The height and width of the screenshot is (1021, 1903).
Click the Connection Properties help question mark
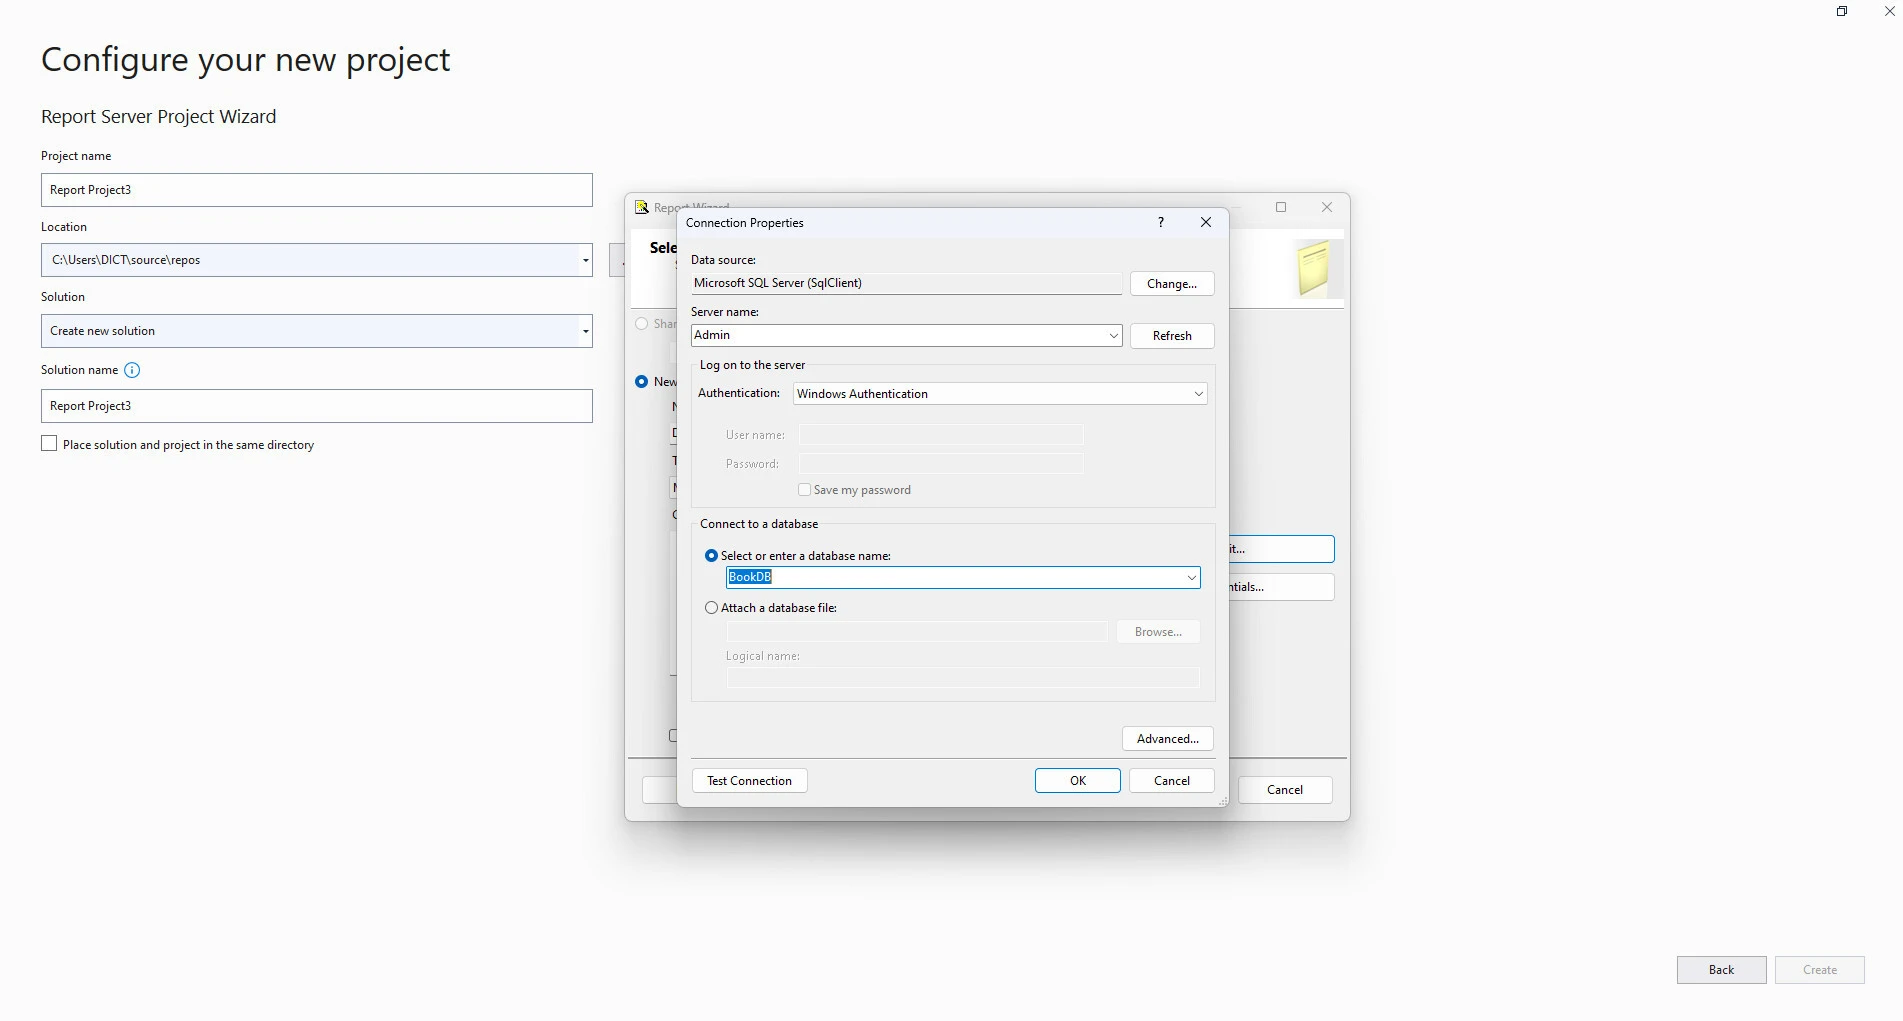click(x=1161, y=222)
